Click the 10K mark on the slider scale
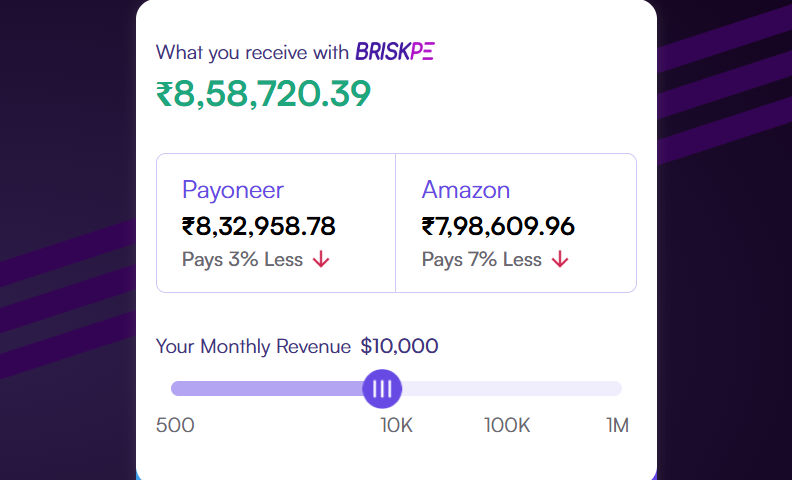 [396, 425]
